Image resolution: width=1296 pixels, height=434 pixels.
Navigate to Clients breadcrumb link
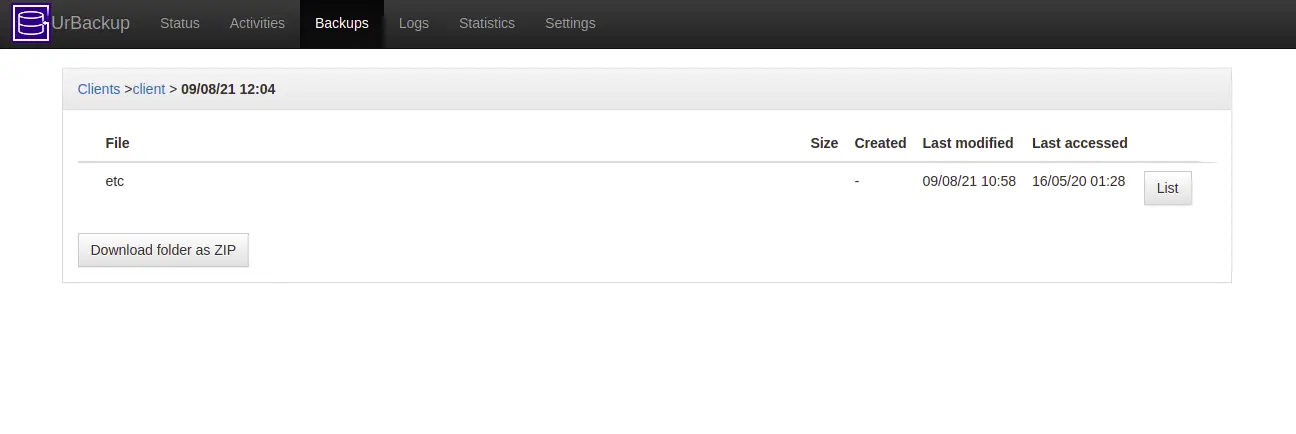point(99,89)
